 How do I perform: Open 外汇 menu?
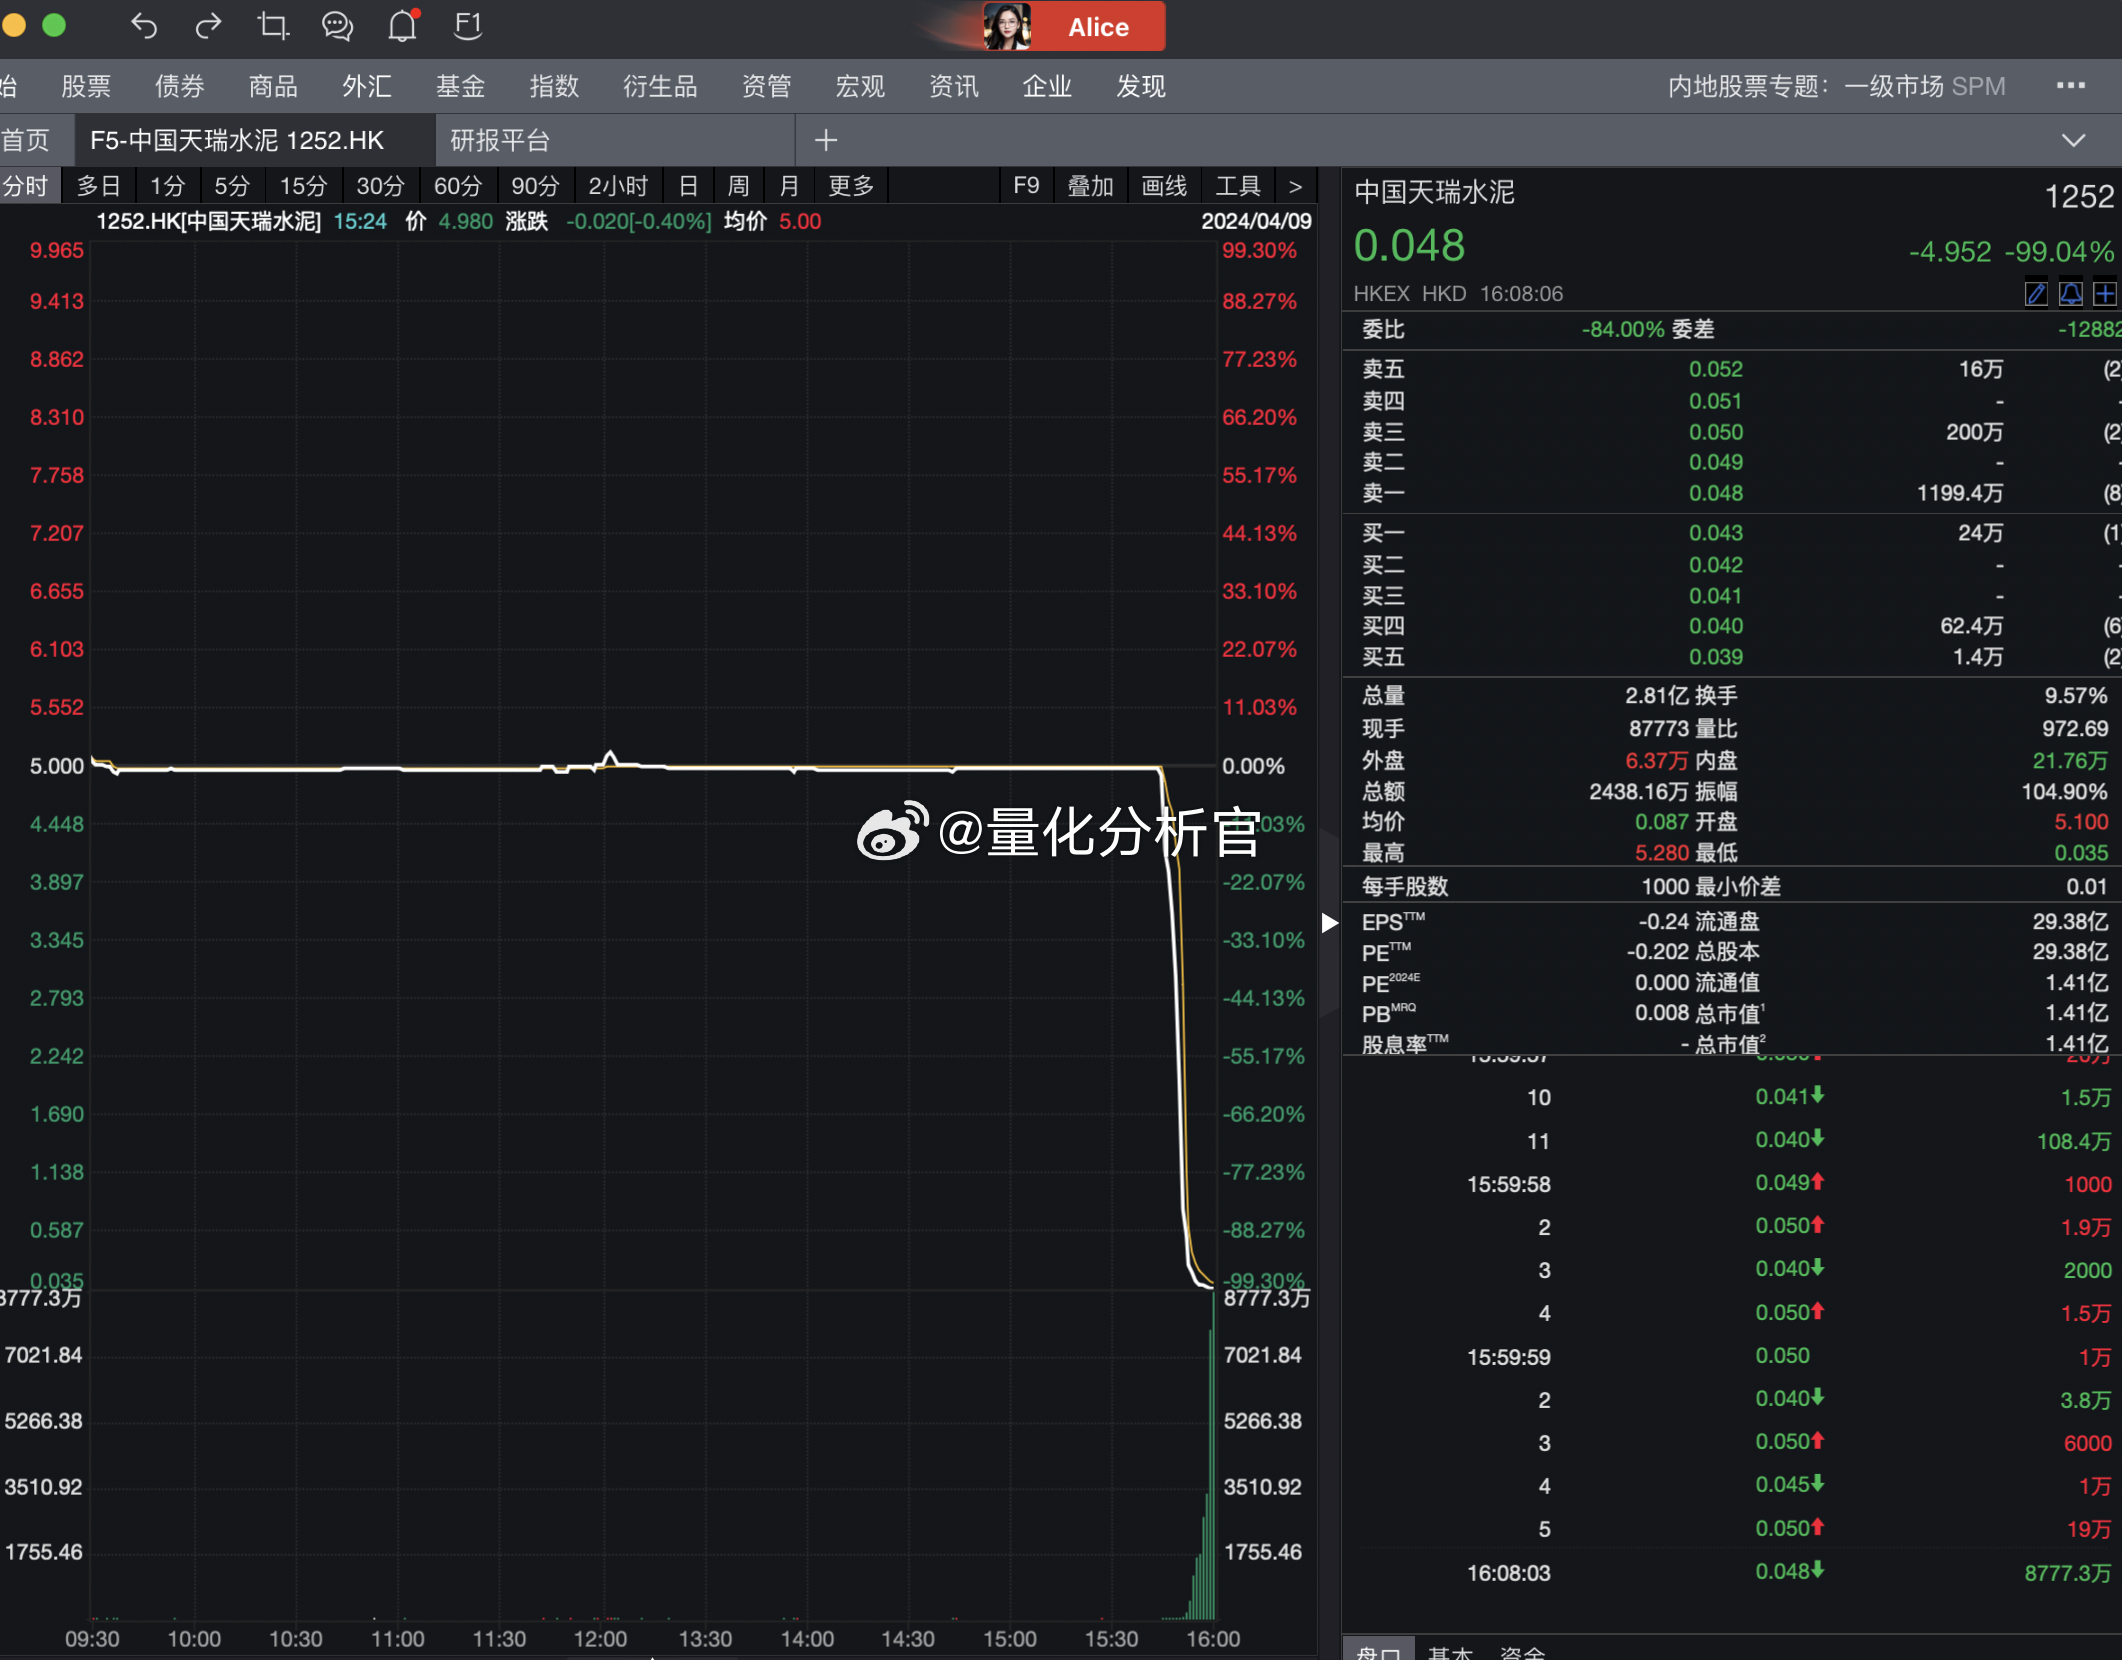click(367, 87)
